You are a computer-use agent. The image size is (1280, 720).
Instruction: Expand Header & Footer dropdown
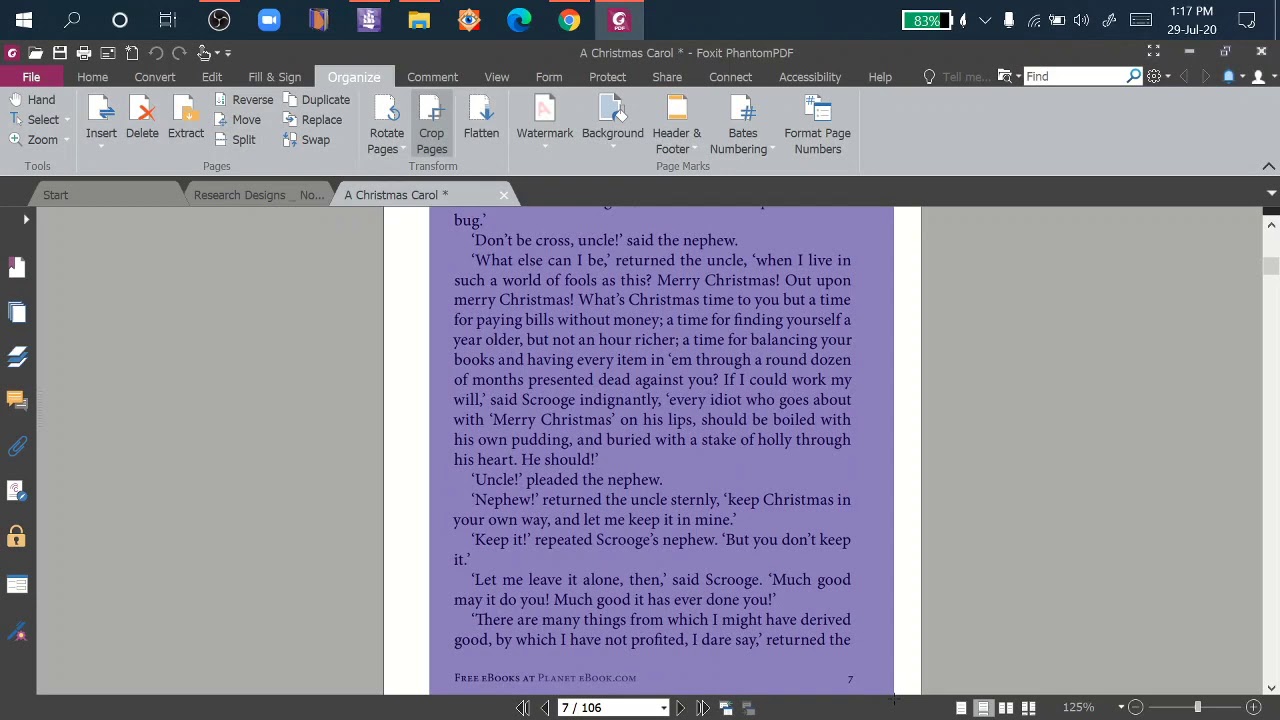(x=694, y=150)
